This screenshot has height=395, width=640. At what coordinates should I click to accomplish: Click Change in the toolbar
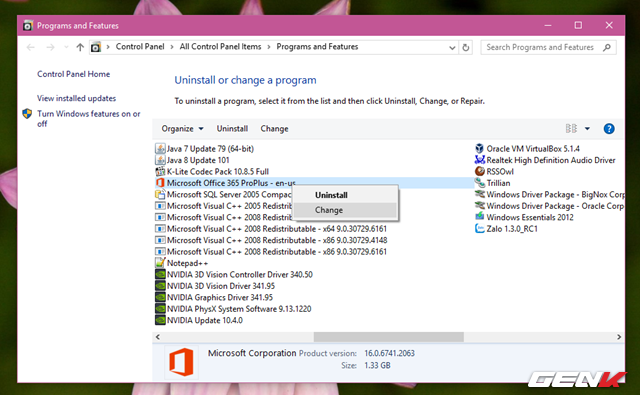pos(274,129)
